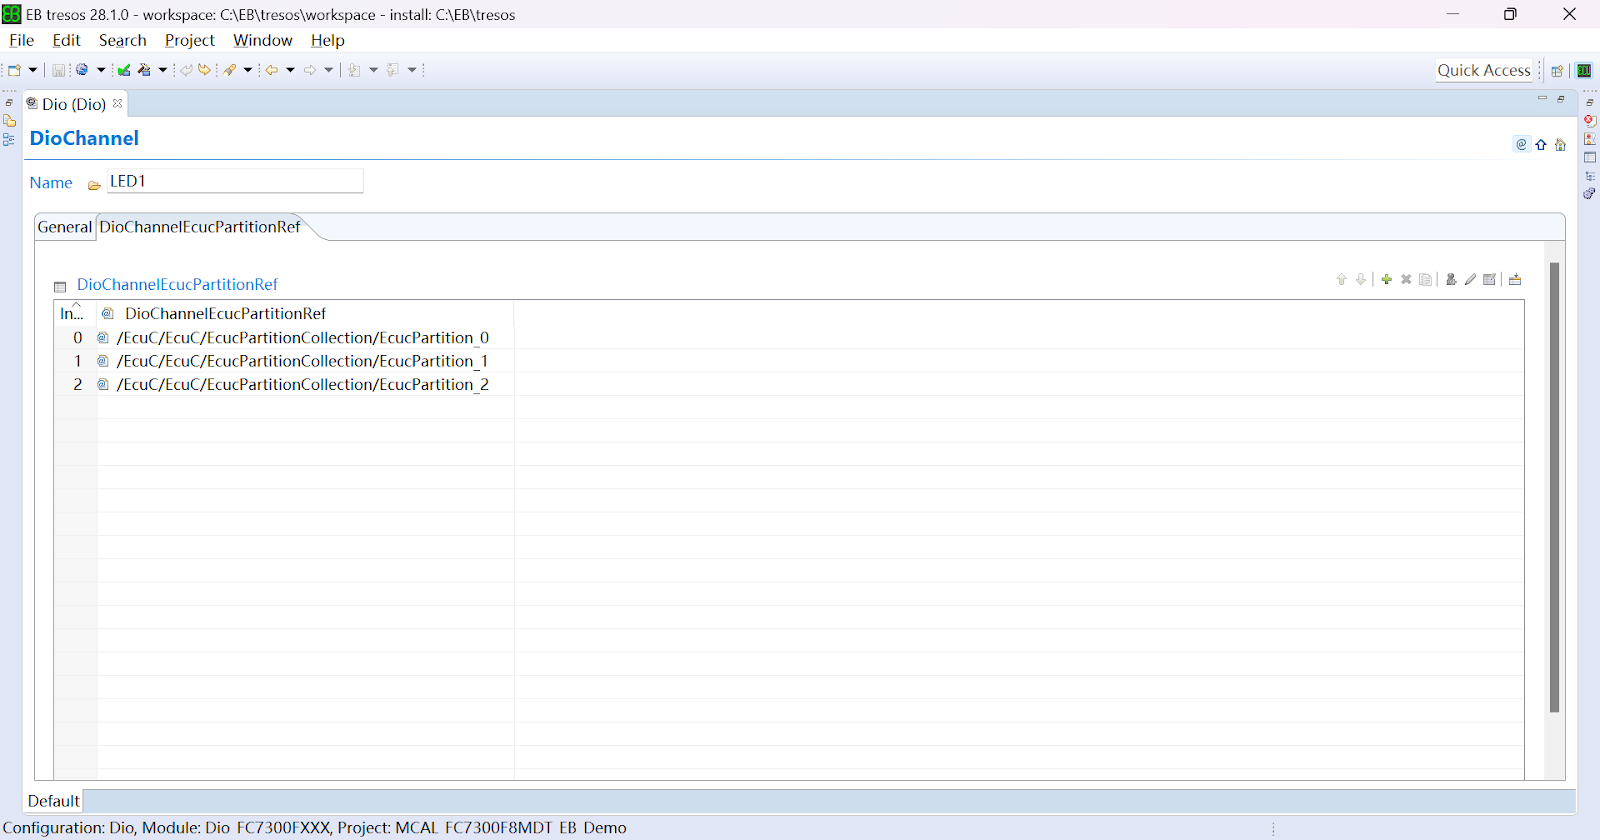
Task: Click the Open Perspective icon
Action: tap(1557, 70)
